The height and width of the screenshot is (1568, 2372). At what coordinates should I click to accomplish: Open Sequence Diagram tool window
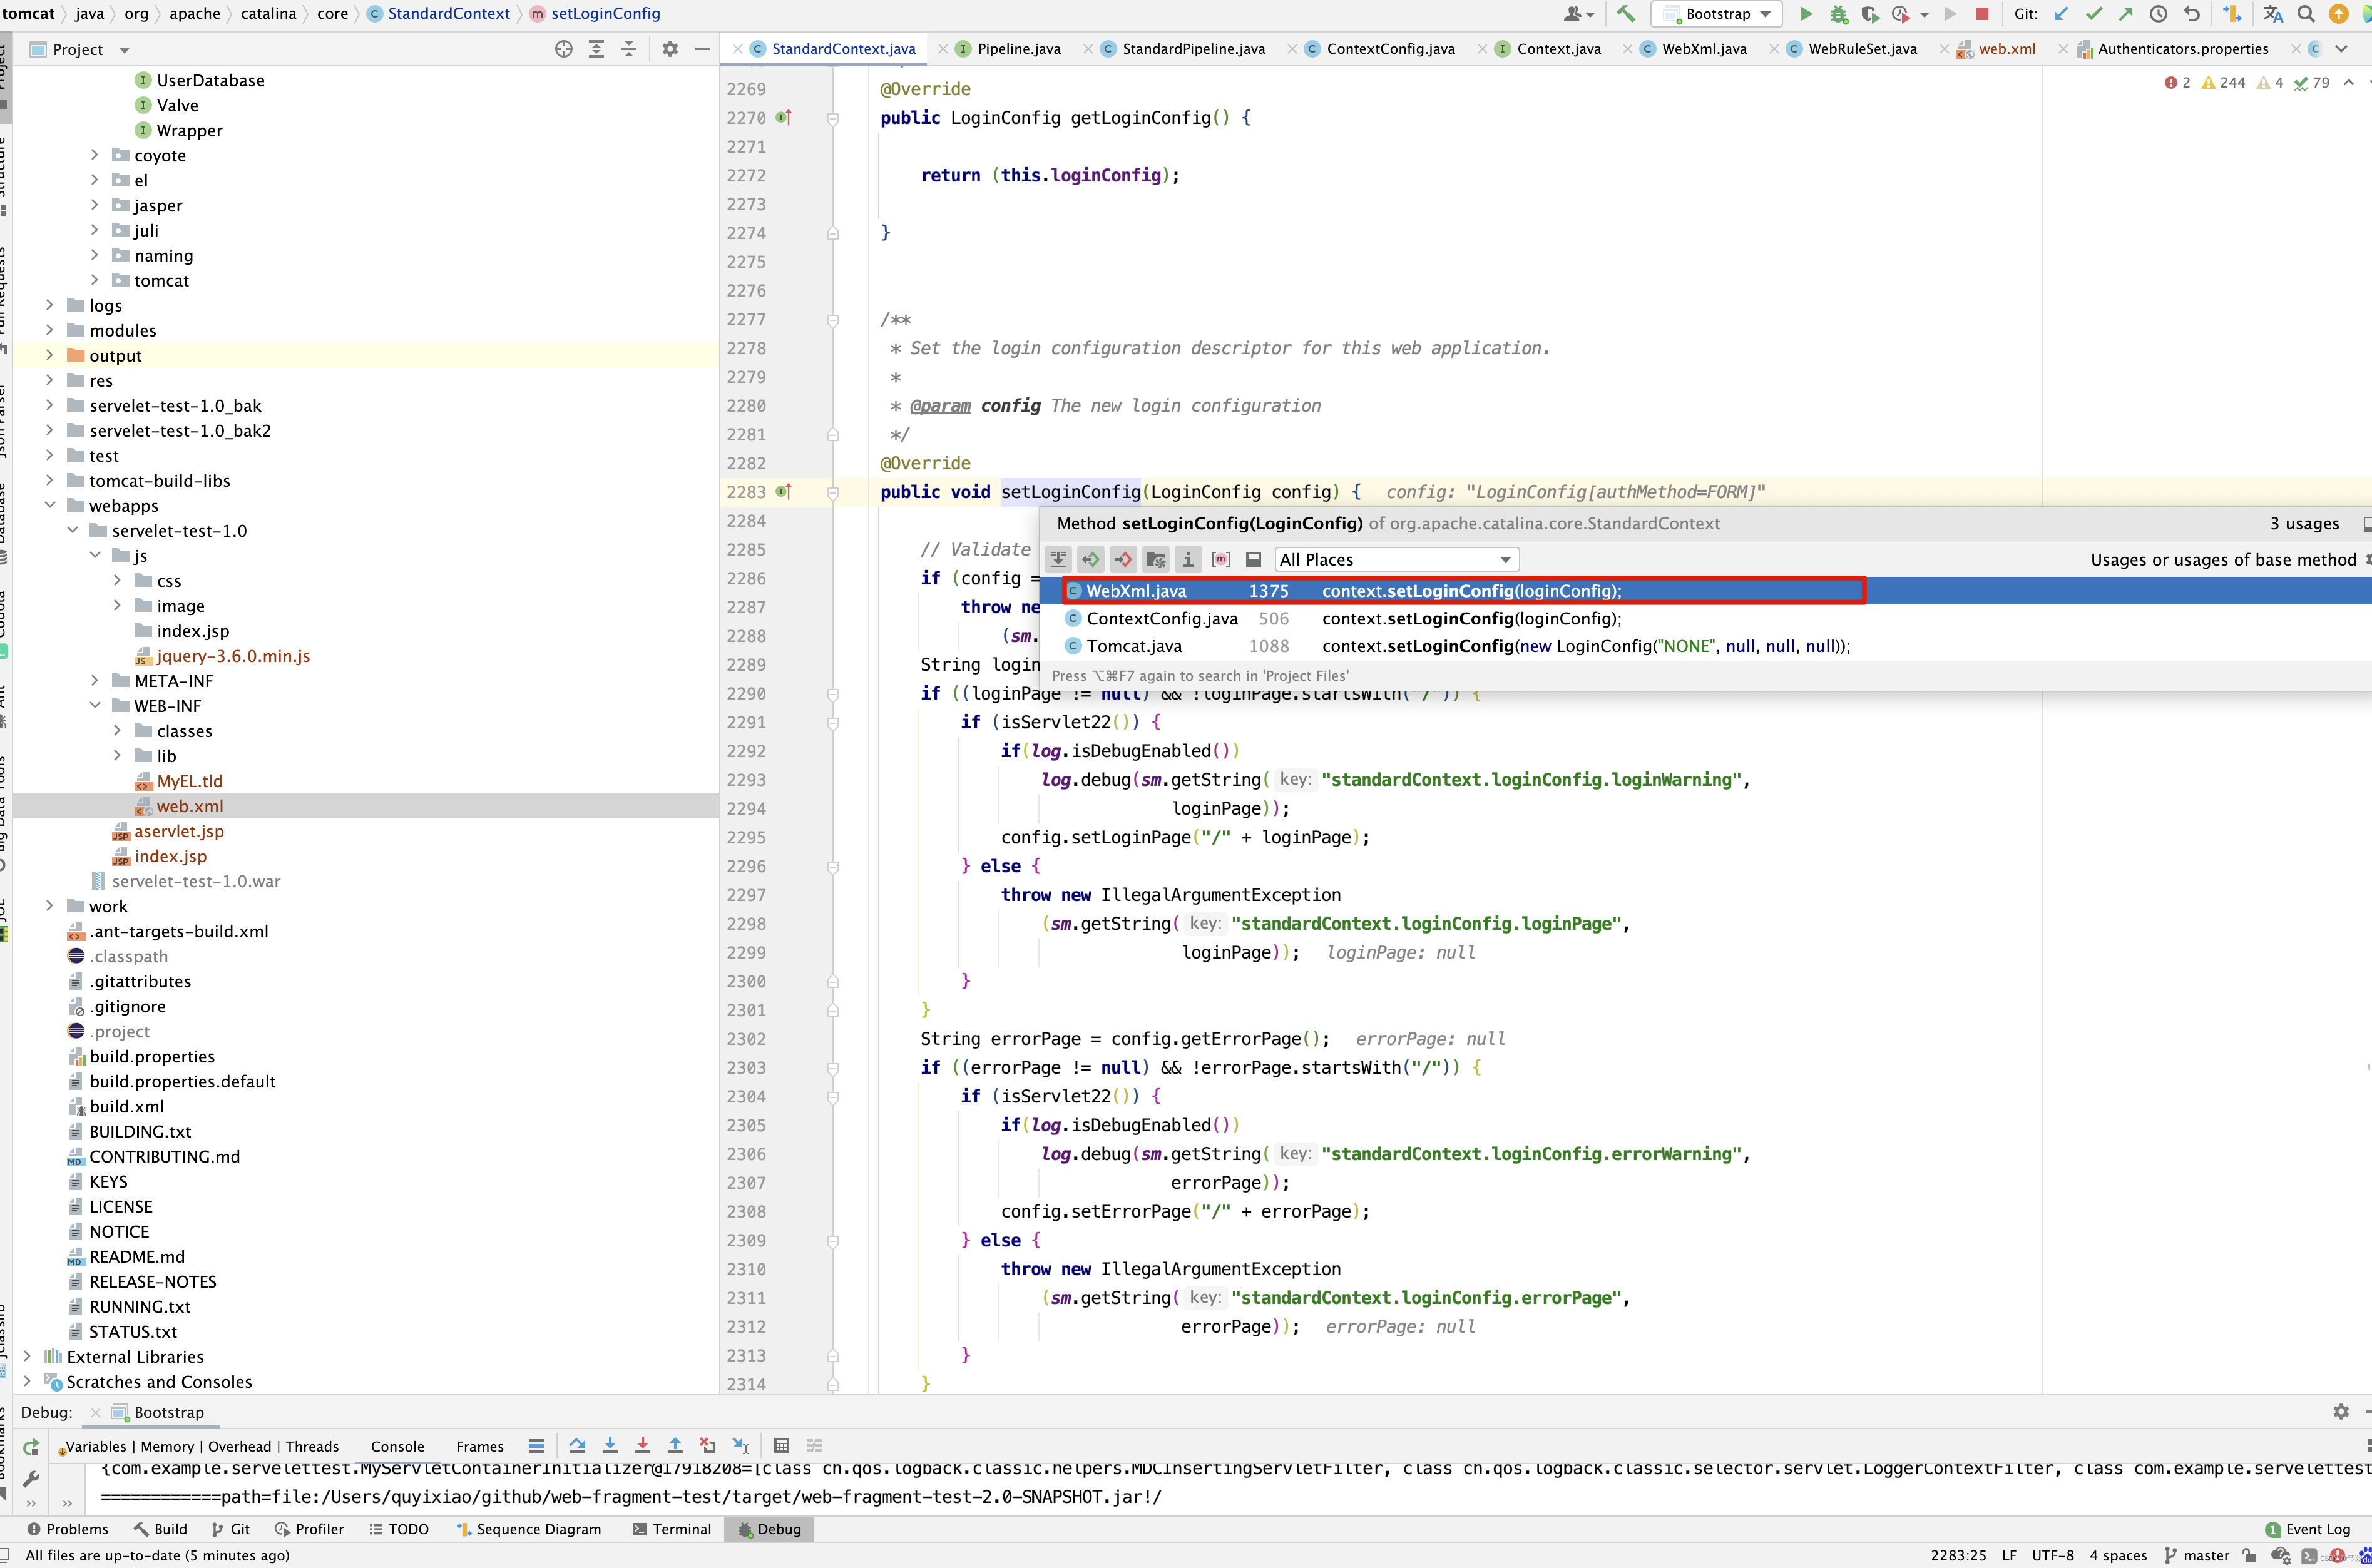click(528, 1529)
